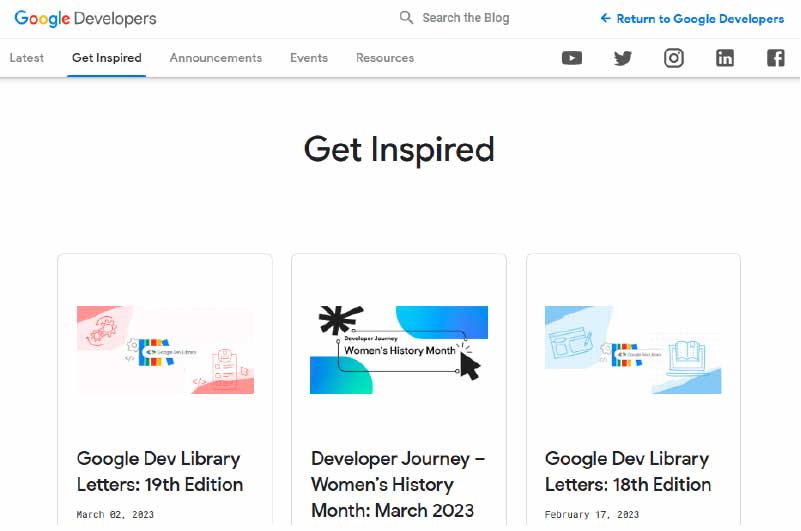Click the back arrow beside Return link
This screenshot has width=801, height=531.
605,18
